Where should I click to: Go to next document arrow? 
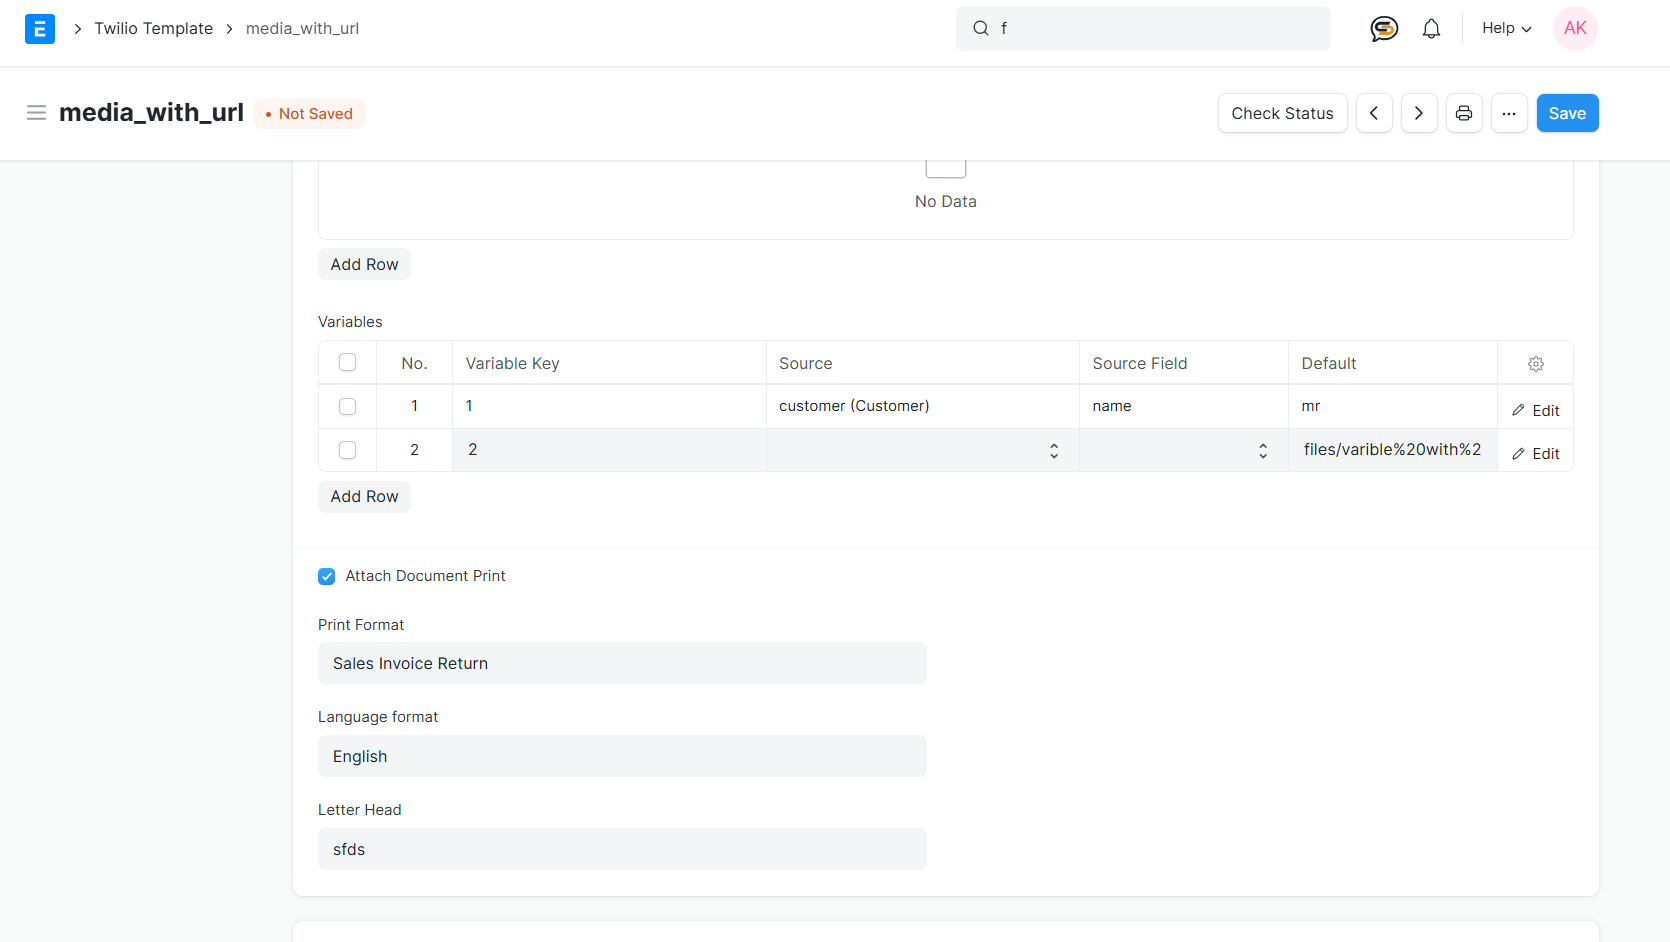[1418, 113]
